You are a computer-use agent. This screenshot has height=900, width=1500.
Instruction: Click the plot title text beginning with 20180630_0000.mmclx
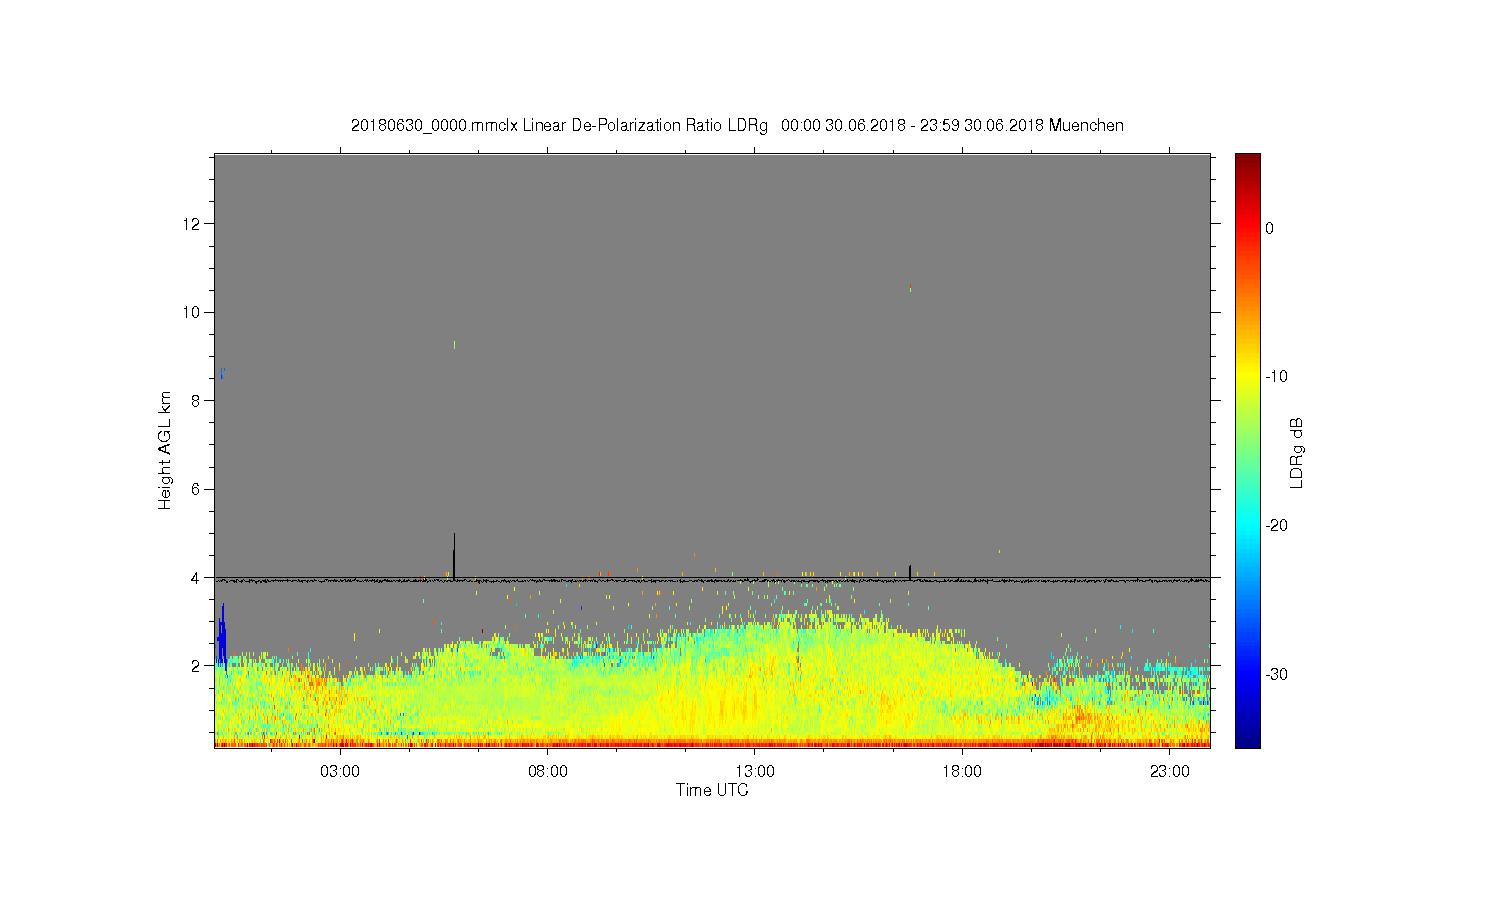tap(737, 126)
